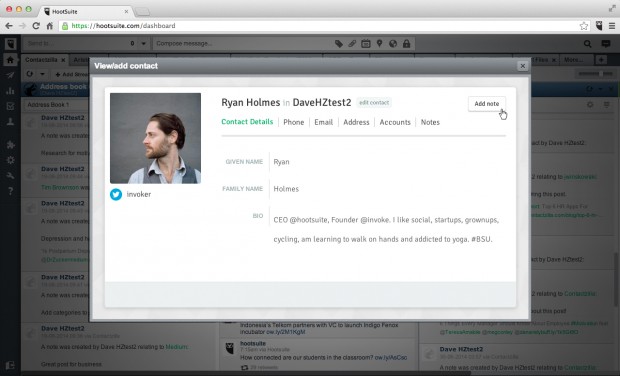Click the browser home button
Viewport: 620px width, 376px height.
pyautogui.click(x=49, y=26)
